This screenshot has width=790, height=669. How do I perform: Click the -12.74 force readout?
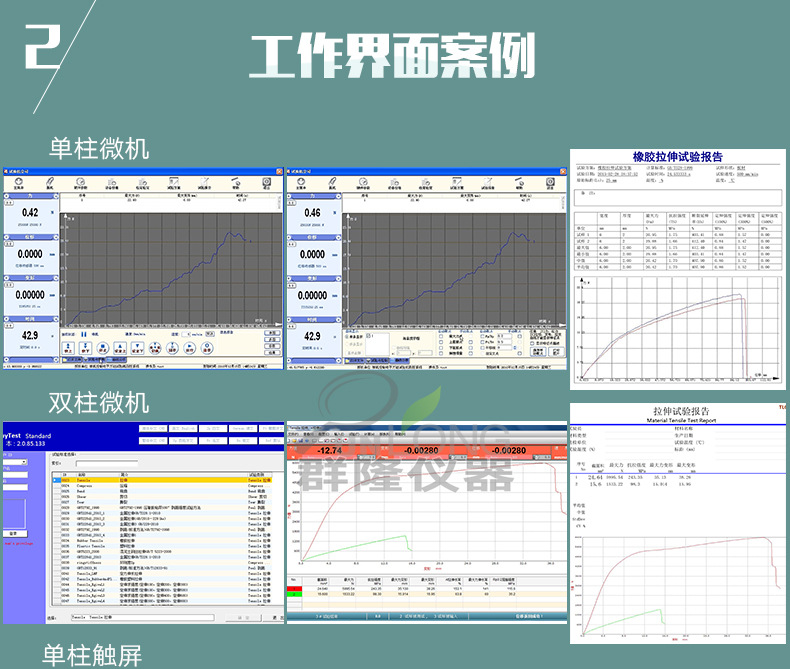330,450
